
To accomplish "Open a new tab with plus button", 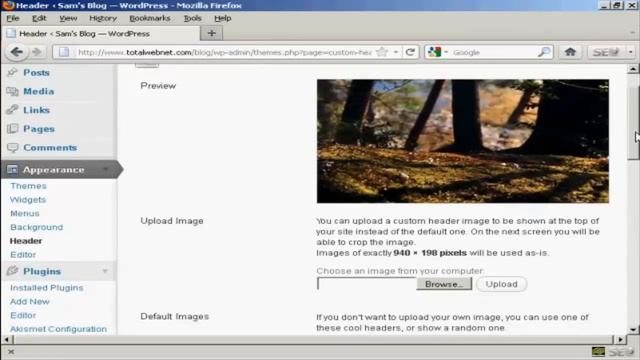I will (211, 33).
